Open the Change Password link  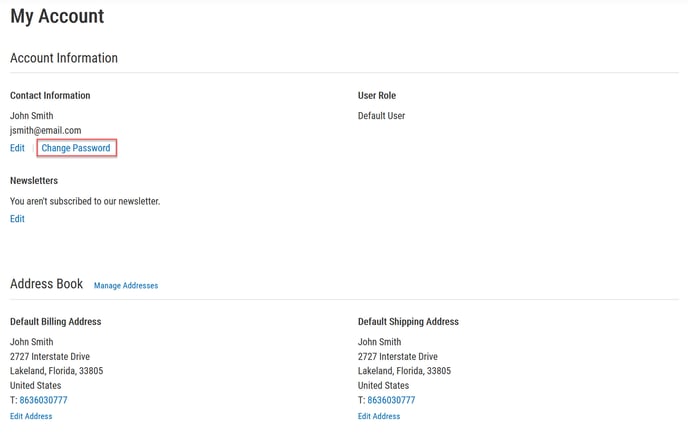coord(76,148)
